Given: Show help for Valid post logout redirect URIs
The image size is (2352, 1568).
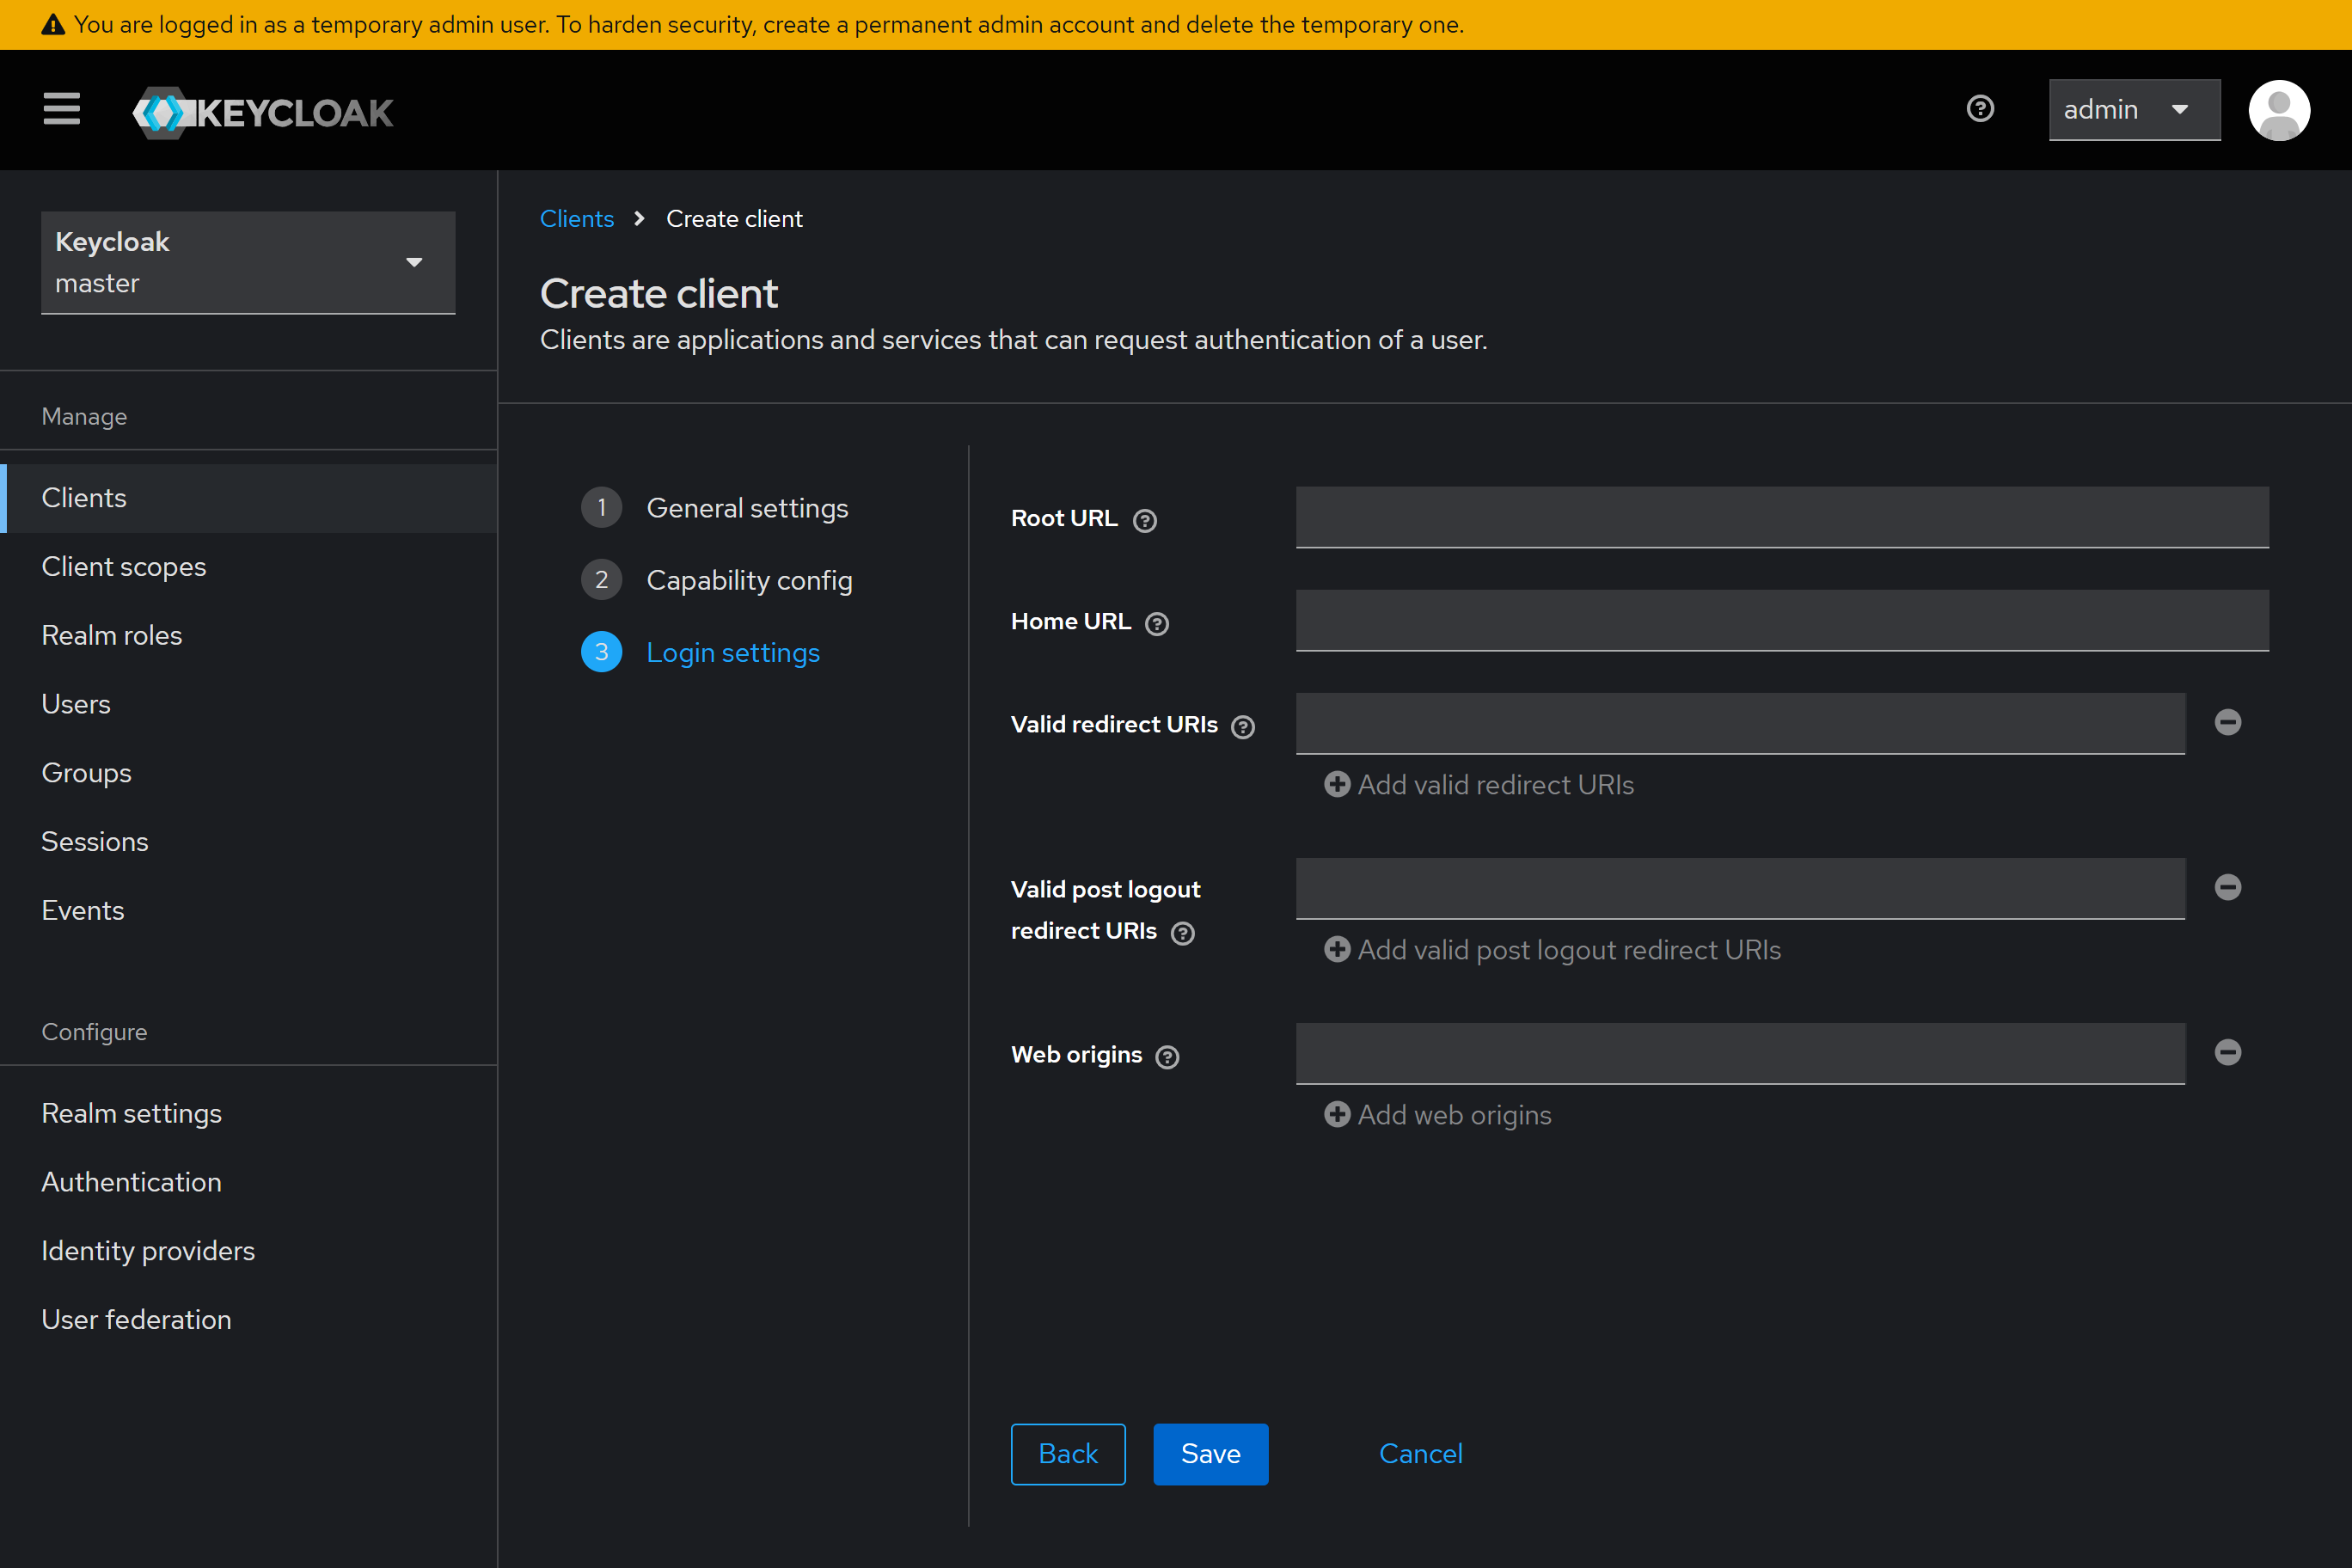Looking at the screenshot, I should (1182, 932).
